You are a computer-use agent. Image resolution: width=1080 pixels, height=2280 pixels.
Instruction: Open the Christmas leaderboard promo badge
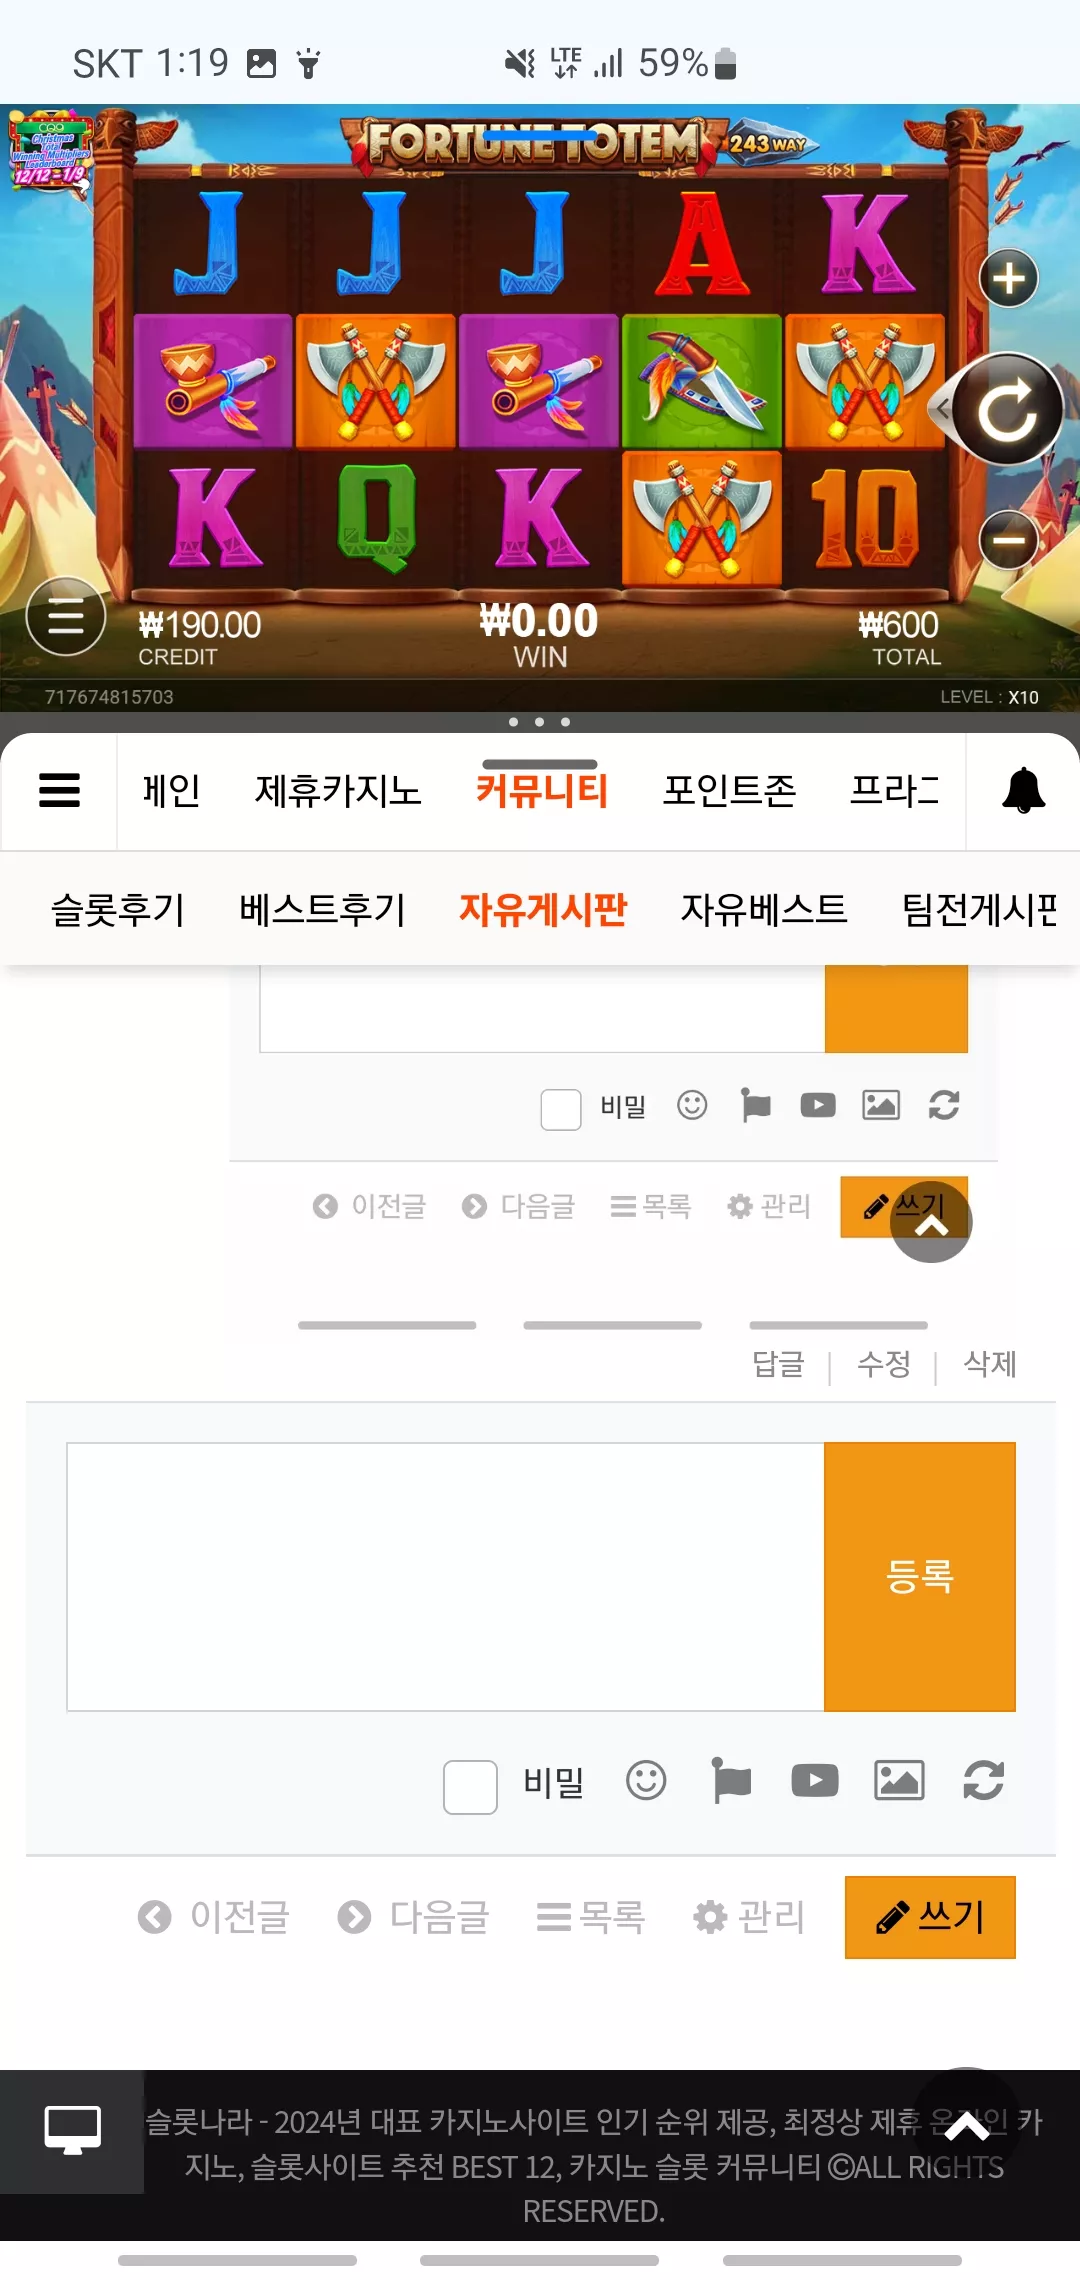point(50,150)
